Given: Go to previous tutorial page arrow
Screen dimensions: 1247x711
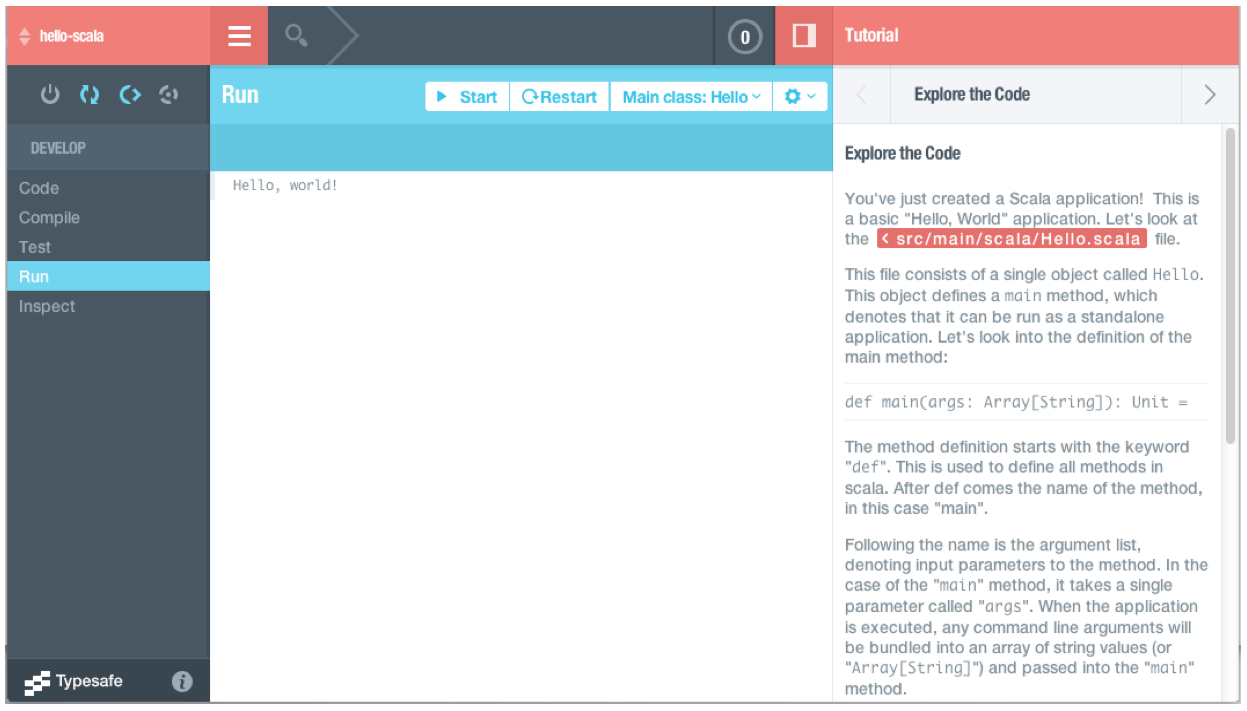Looking at the screenshot, I should click(862, 95).
